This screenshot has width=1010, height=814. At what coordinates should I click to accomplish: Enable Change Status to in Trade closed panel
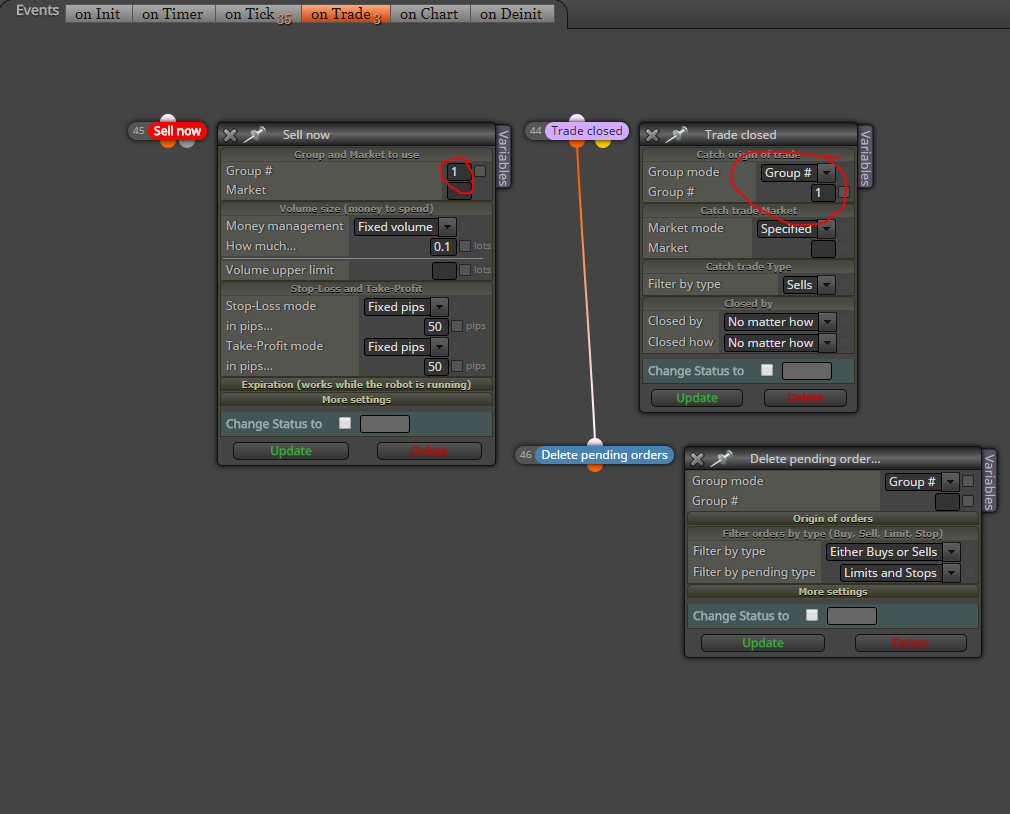tap(767, 370)
